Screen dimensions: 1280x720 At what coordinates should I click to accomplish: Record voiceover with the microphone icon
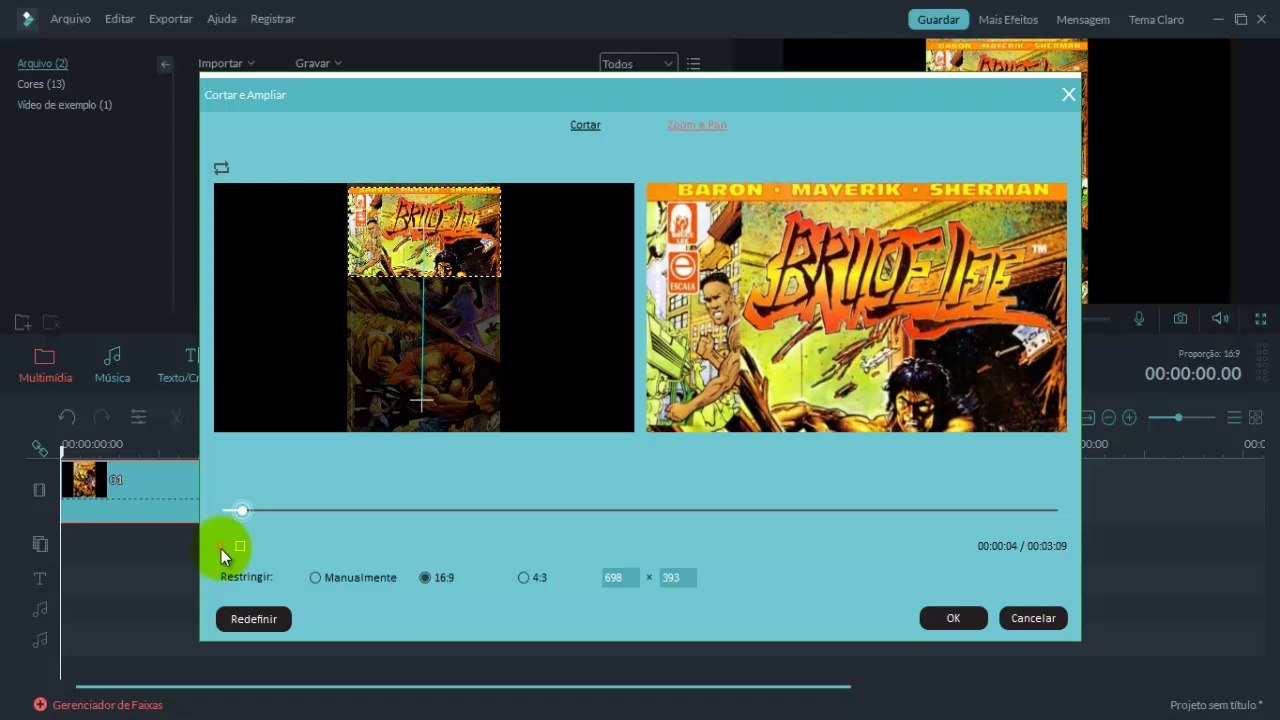click(x=1139, y=319)
